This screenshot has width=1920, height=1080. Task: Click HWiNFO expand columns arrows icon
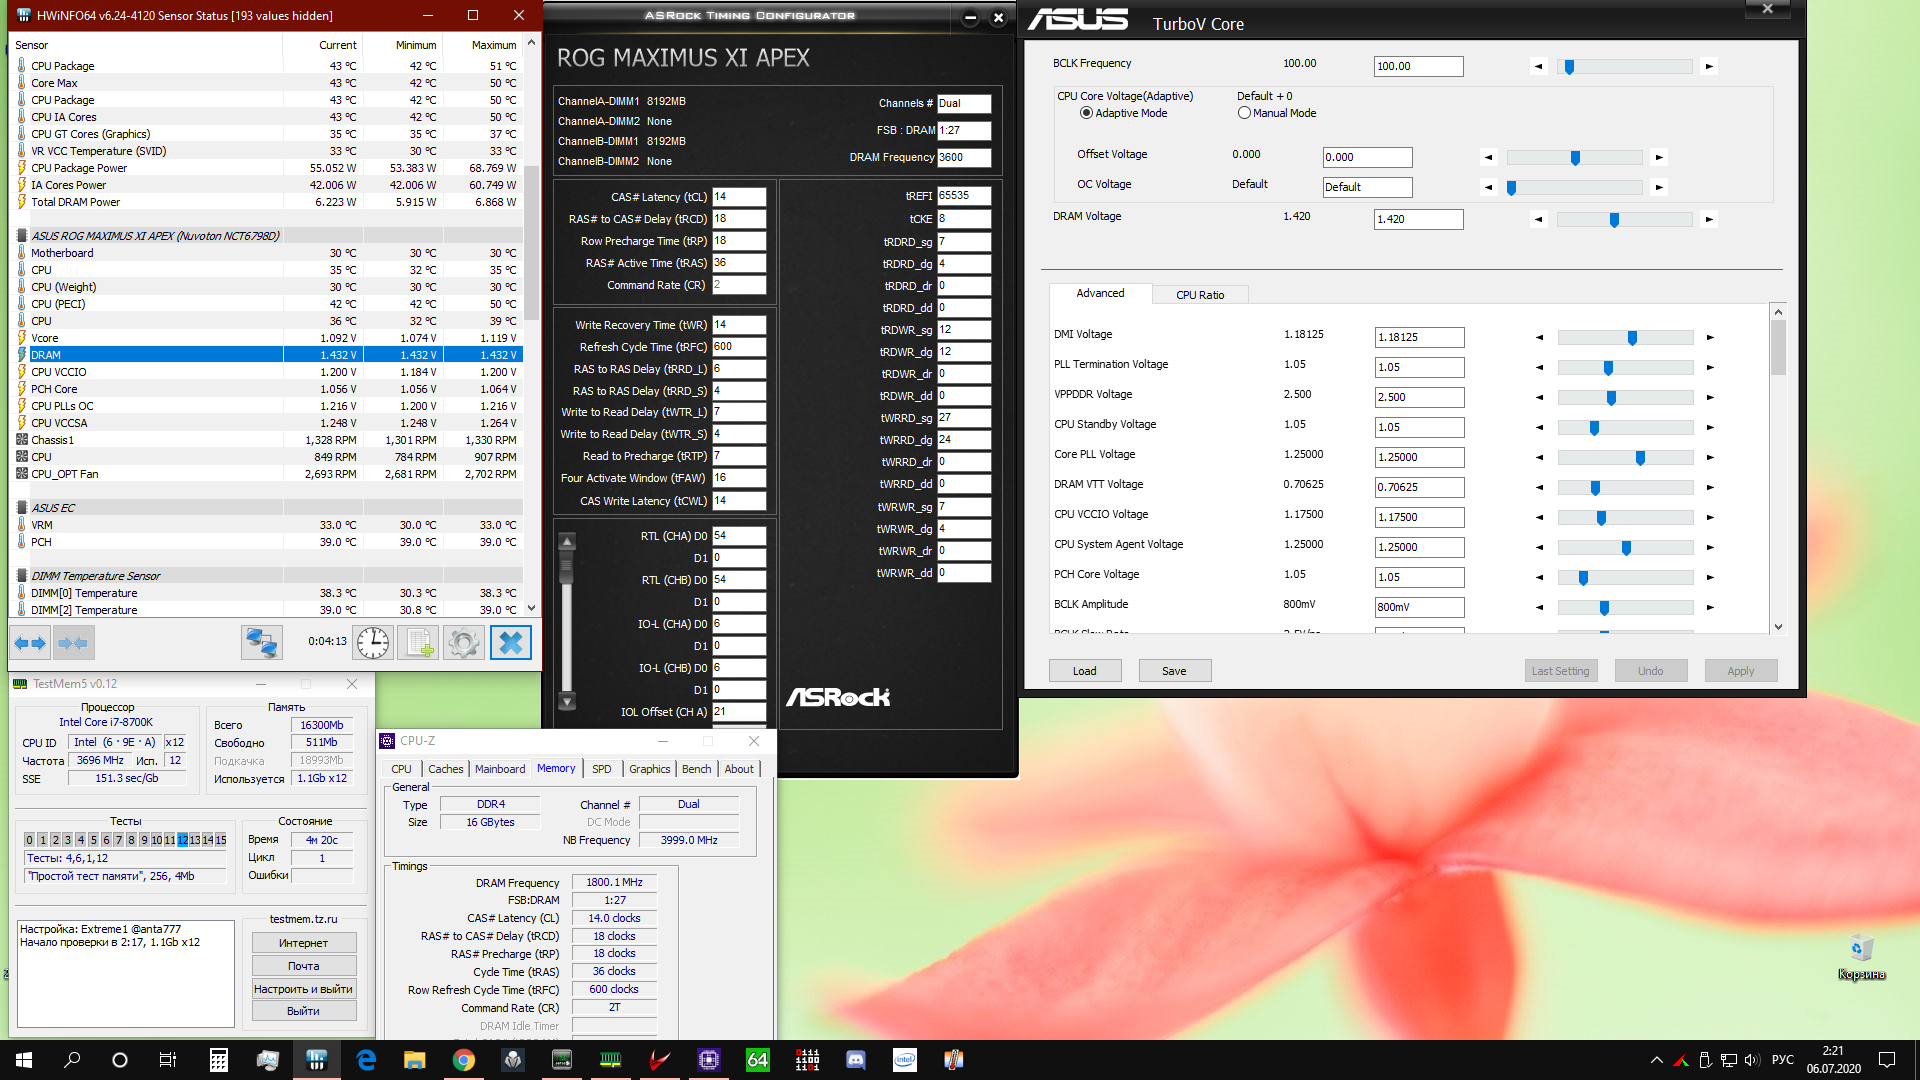(30, 643)
